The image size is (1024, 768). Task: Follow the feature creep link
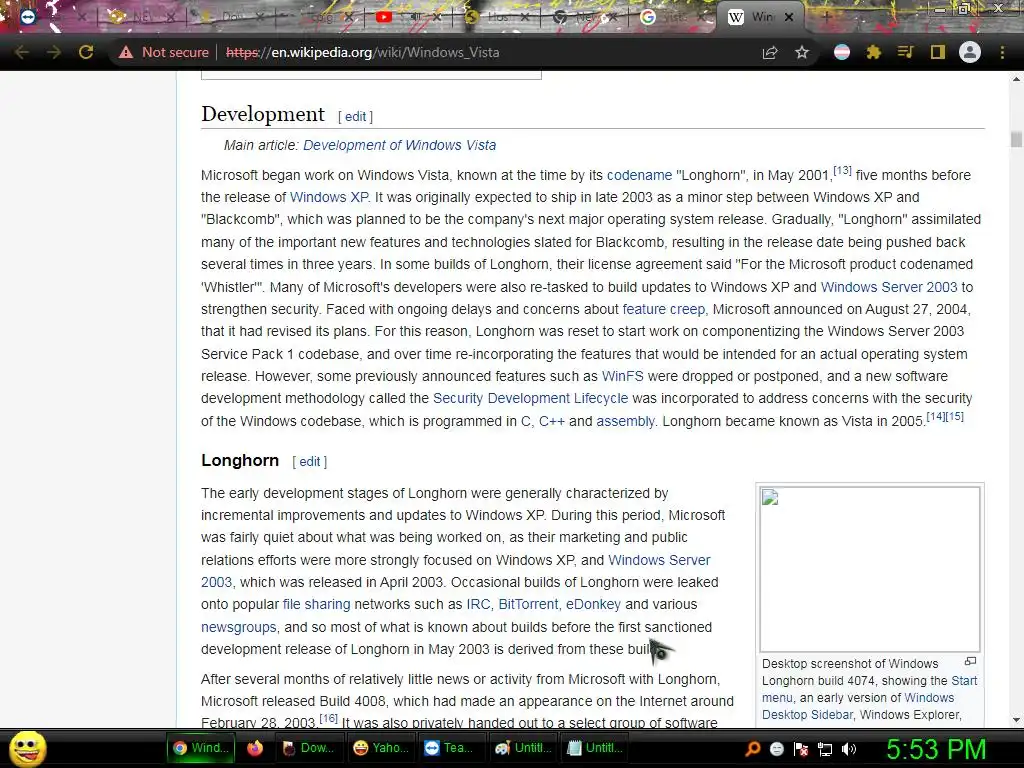coord(664,309)
